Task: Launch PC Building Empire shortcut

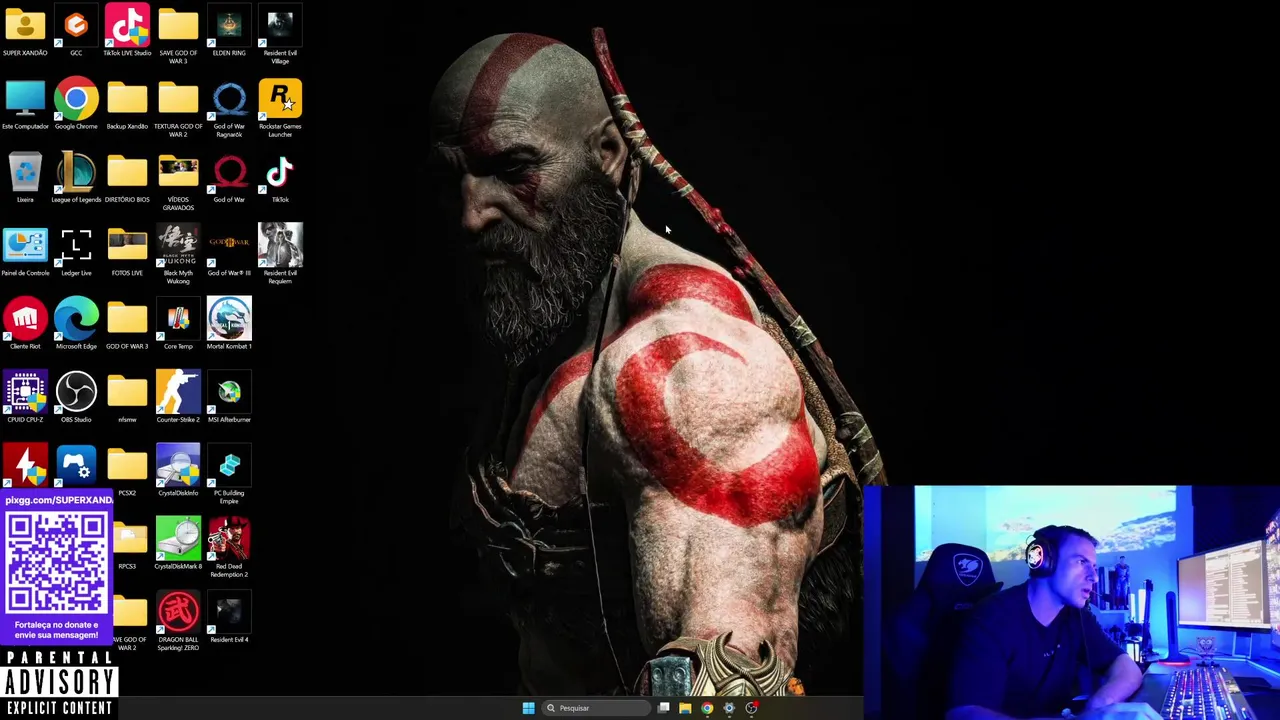Action: 229,475
